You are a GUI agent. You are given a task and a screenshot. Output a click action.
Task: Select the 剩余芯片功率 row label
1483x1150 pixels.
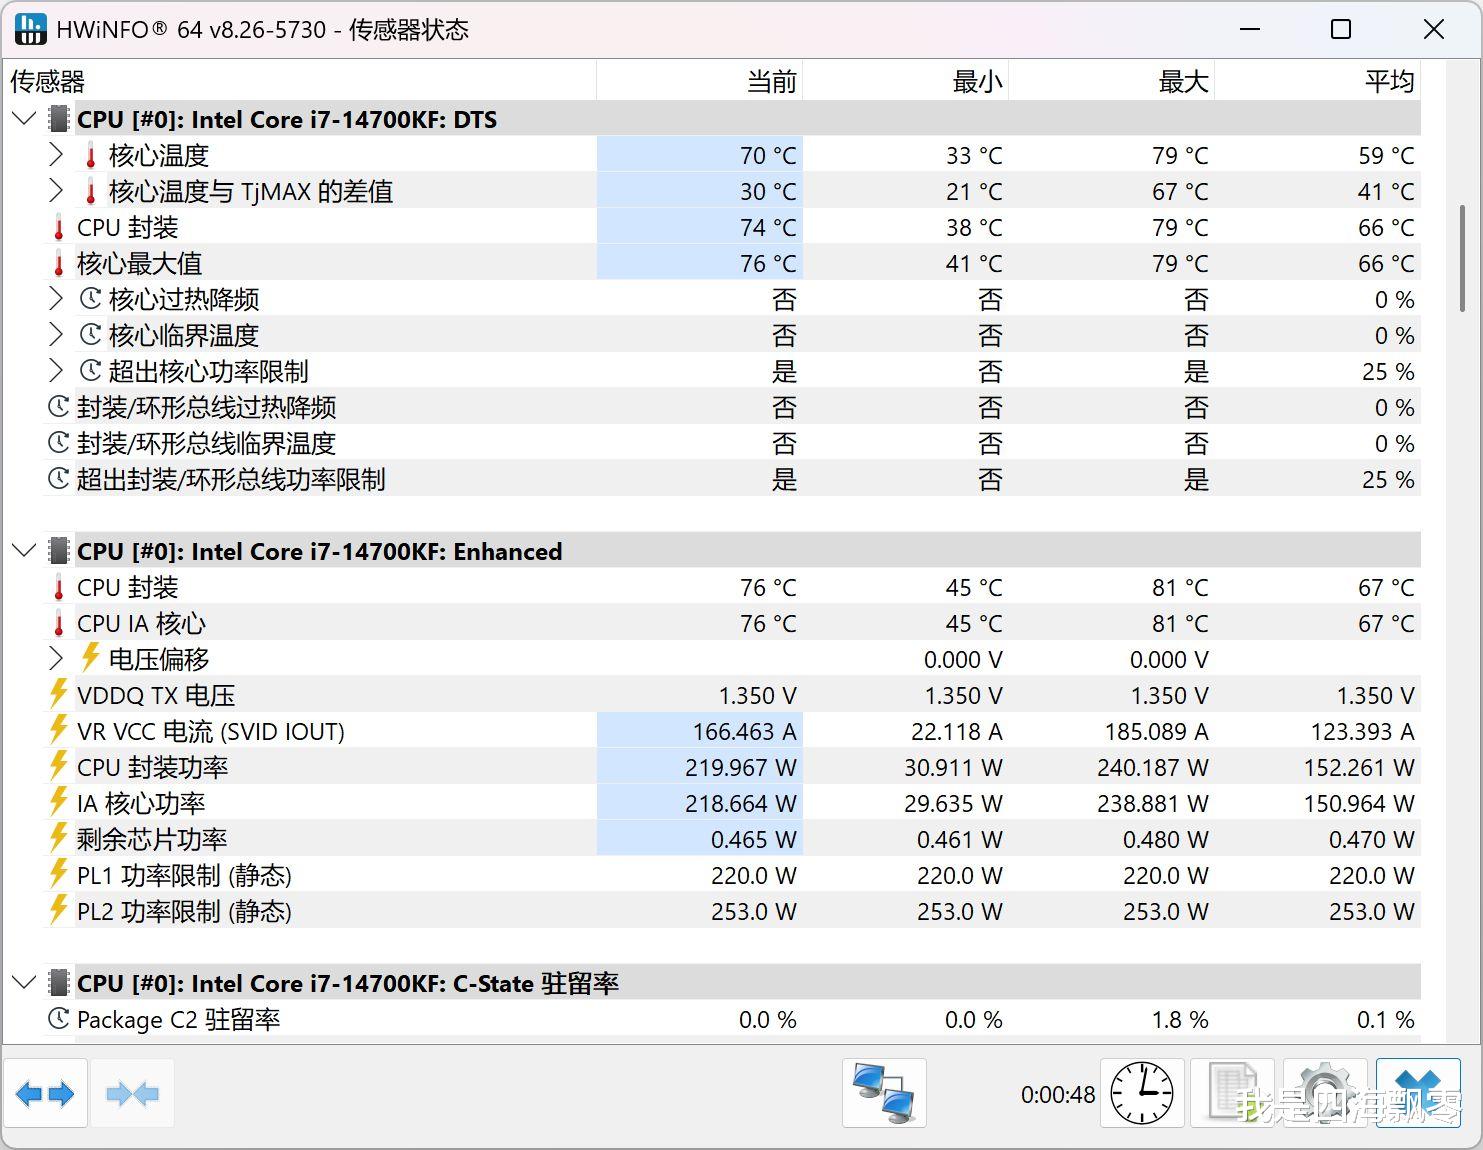coord(152,840)
